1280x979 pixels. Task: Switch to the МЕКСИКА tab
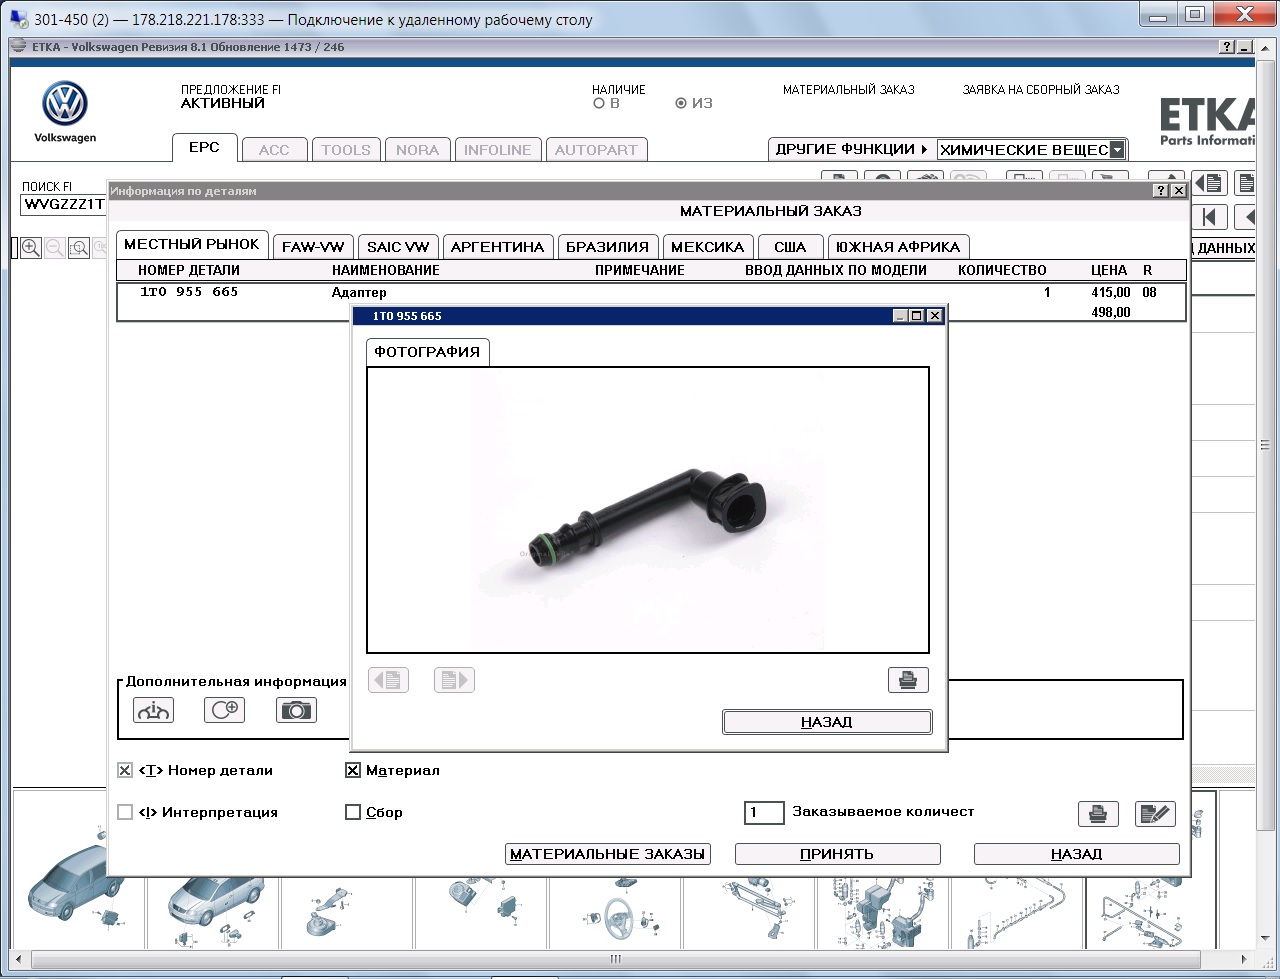(x=708, y=247)
